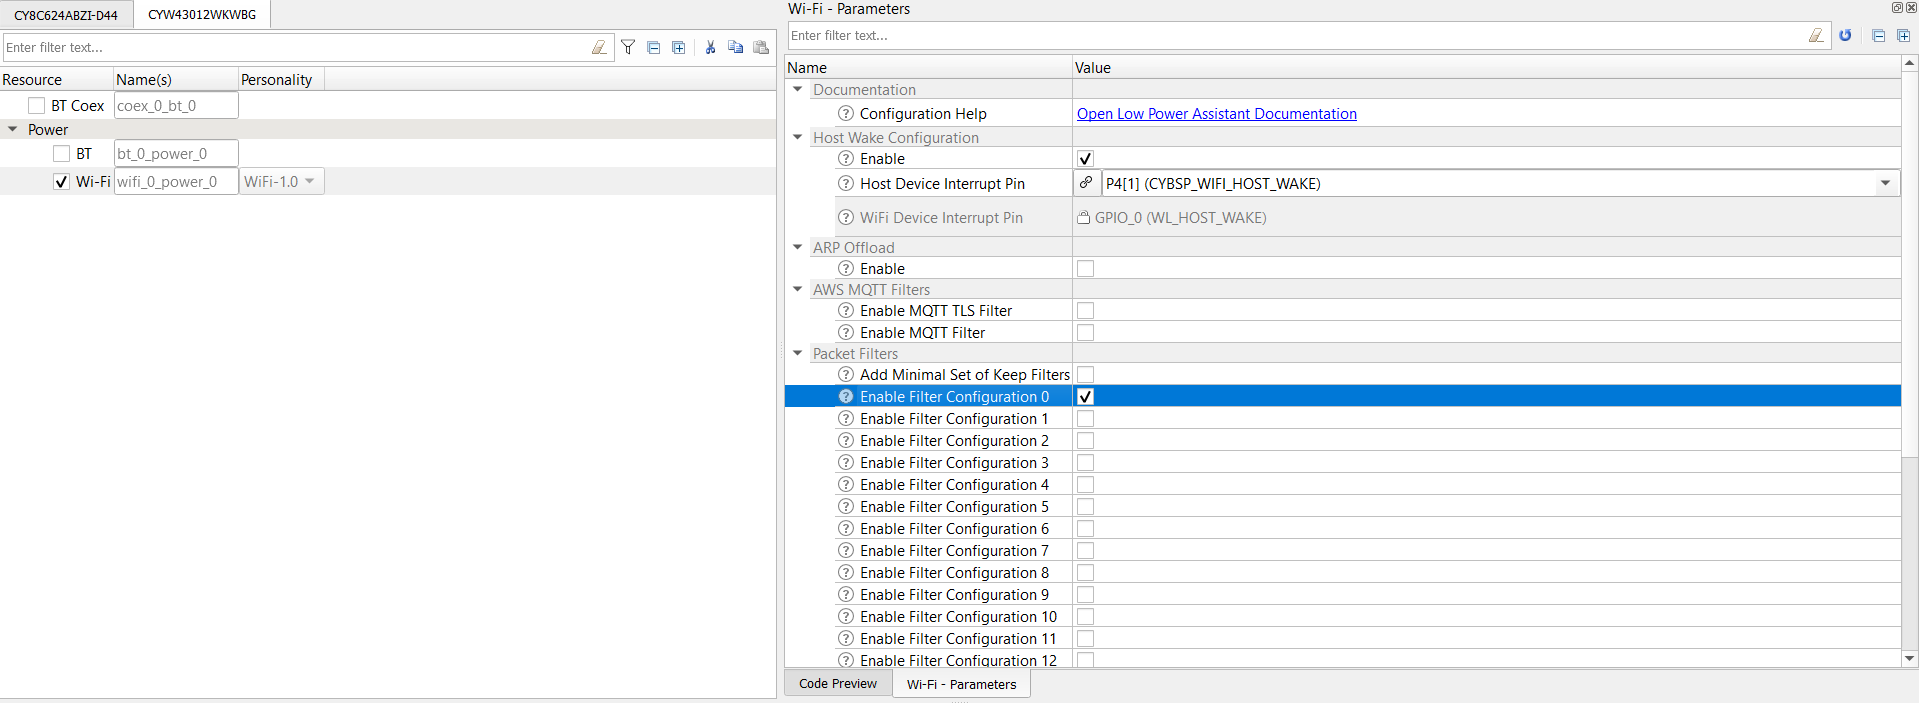
Task: Click the parameters scrollbar up arrow
Action: click(1910, 64)
